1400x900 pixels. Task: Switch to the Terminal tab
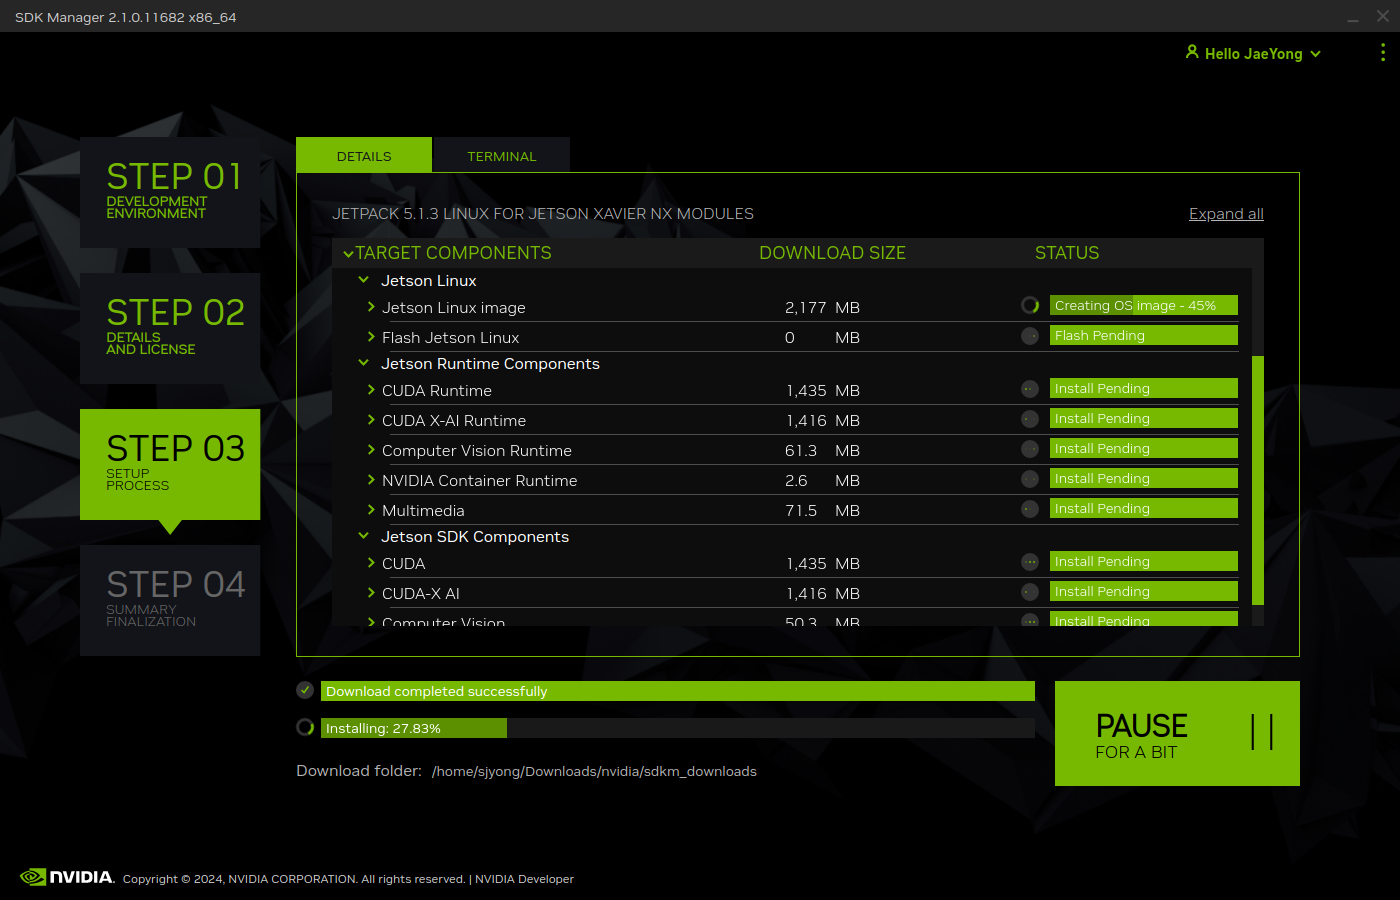coord(502,155)
